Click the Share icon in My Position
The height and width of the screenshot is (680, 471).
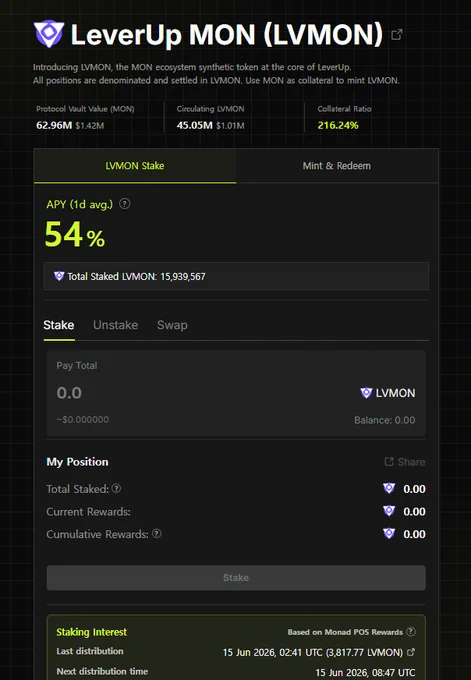click(389, 461)
